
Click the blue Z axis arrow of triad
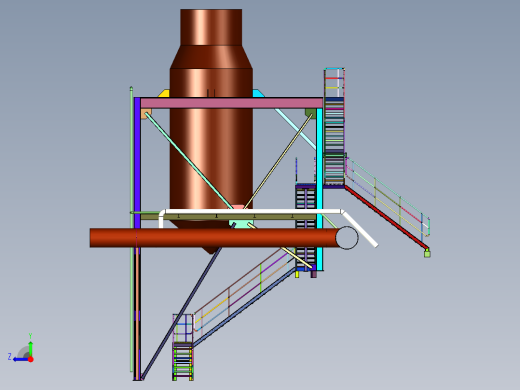pos(20,359)
